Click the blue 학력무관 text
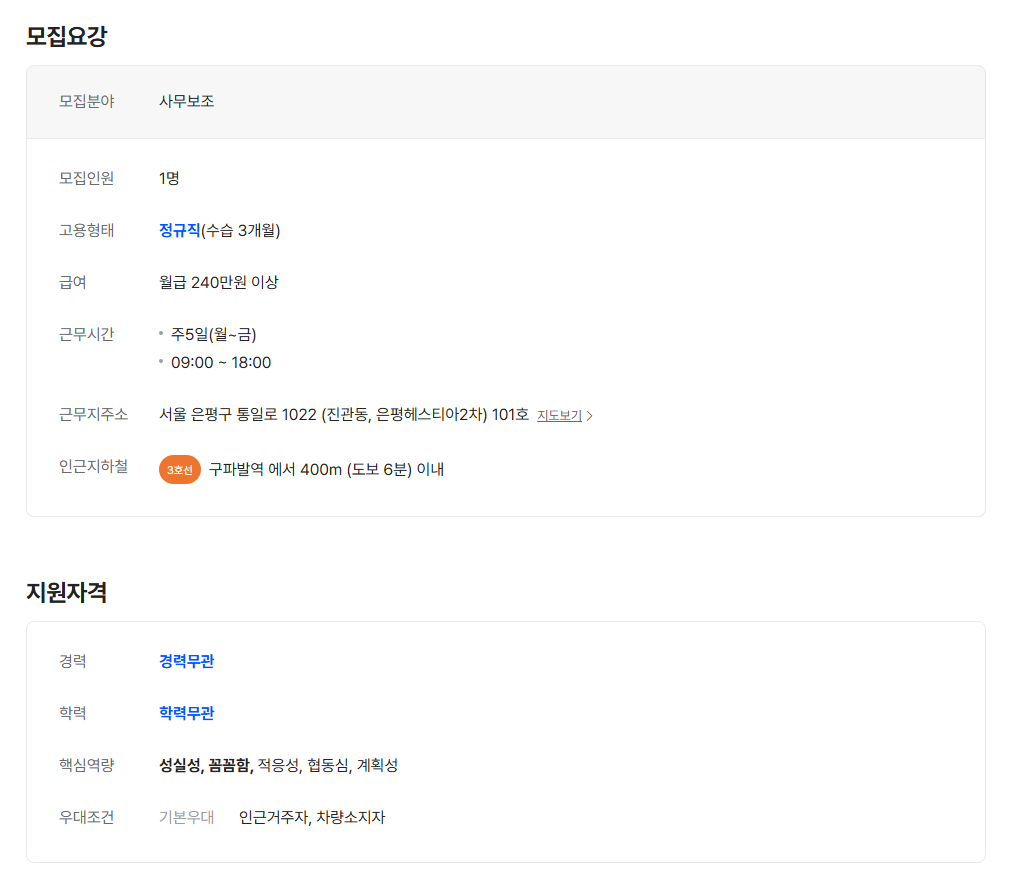Viewport: 1018px width, 873px height. tap(186, 713)
